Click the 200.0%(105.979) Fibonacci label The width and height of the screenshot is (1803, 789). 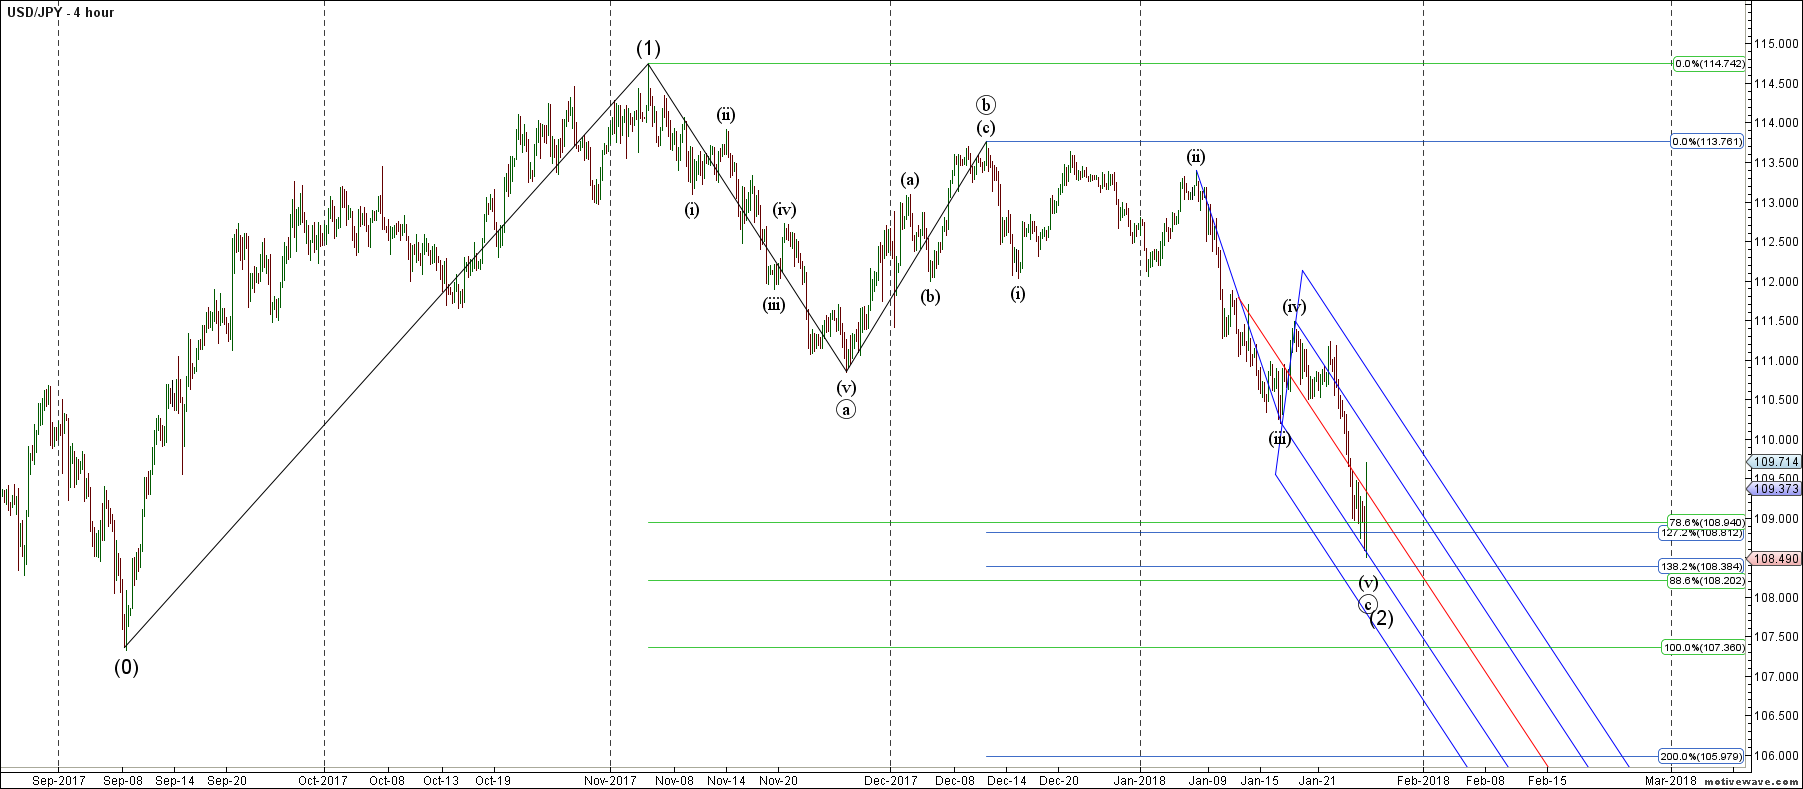click(x=1703, y=756)
